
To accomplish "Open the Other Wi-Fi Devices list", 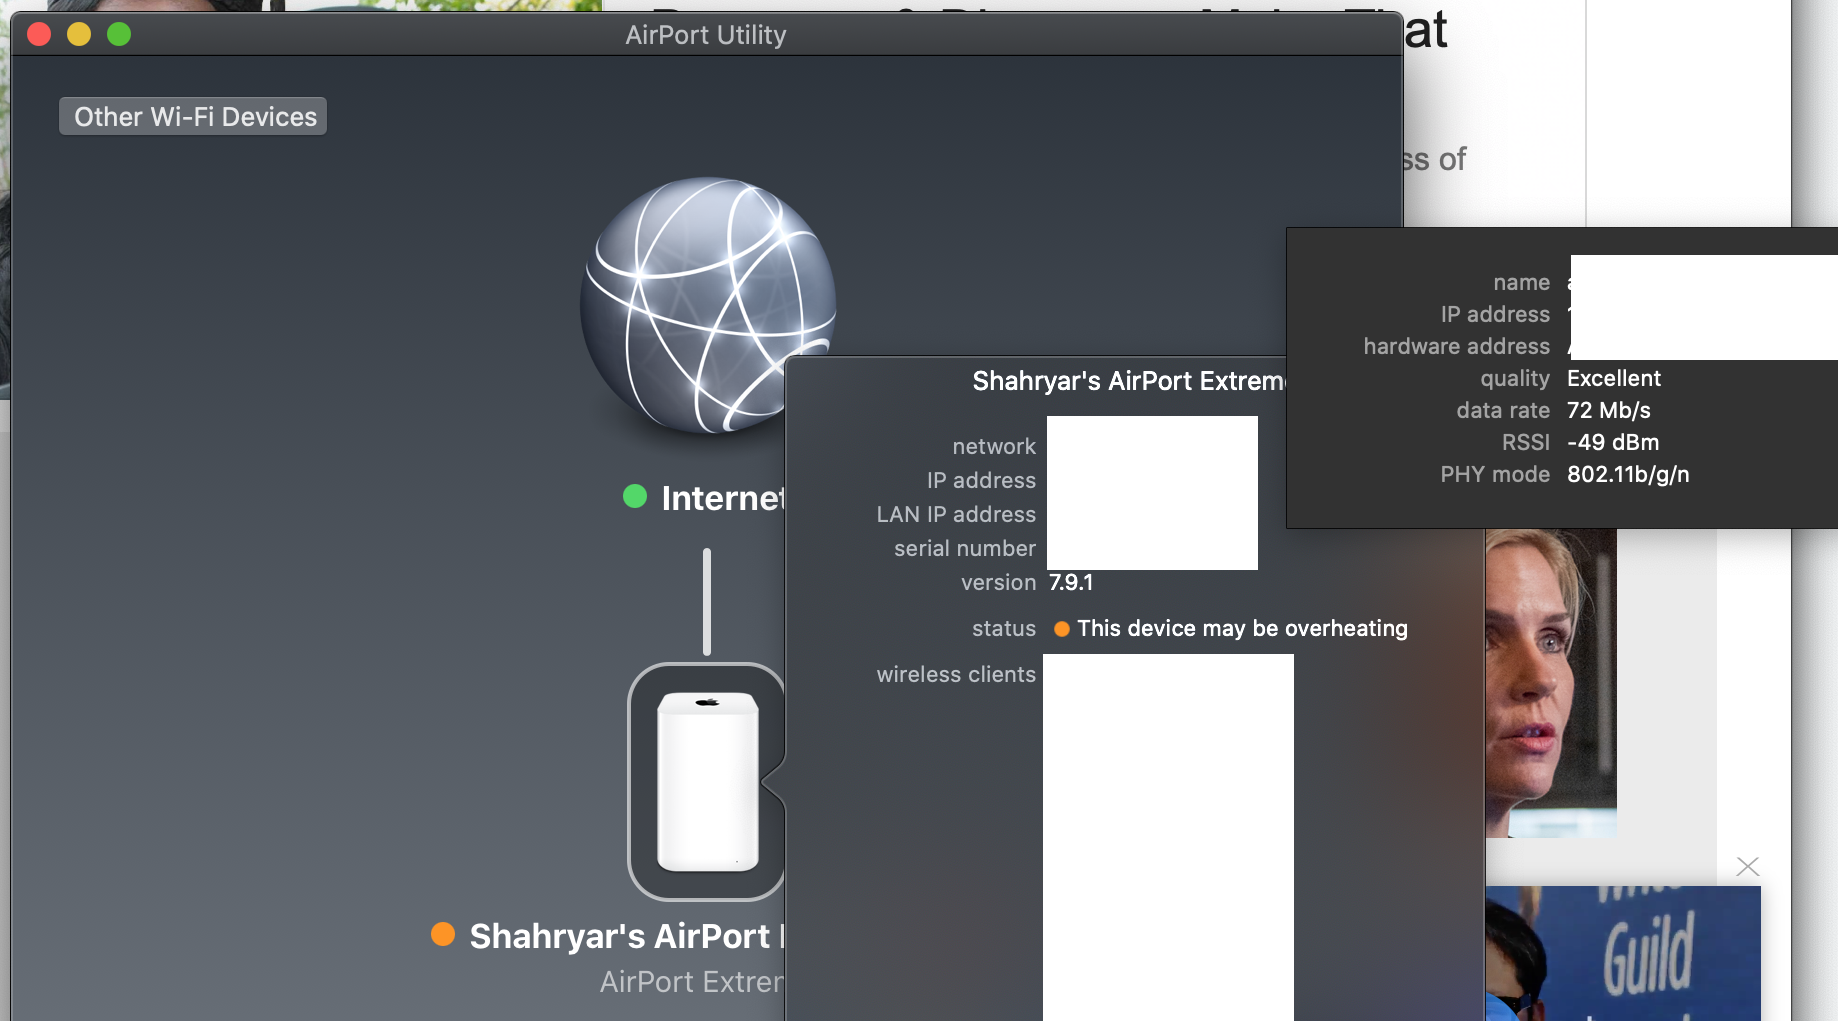I will click(x=193, y=116).
